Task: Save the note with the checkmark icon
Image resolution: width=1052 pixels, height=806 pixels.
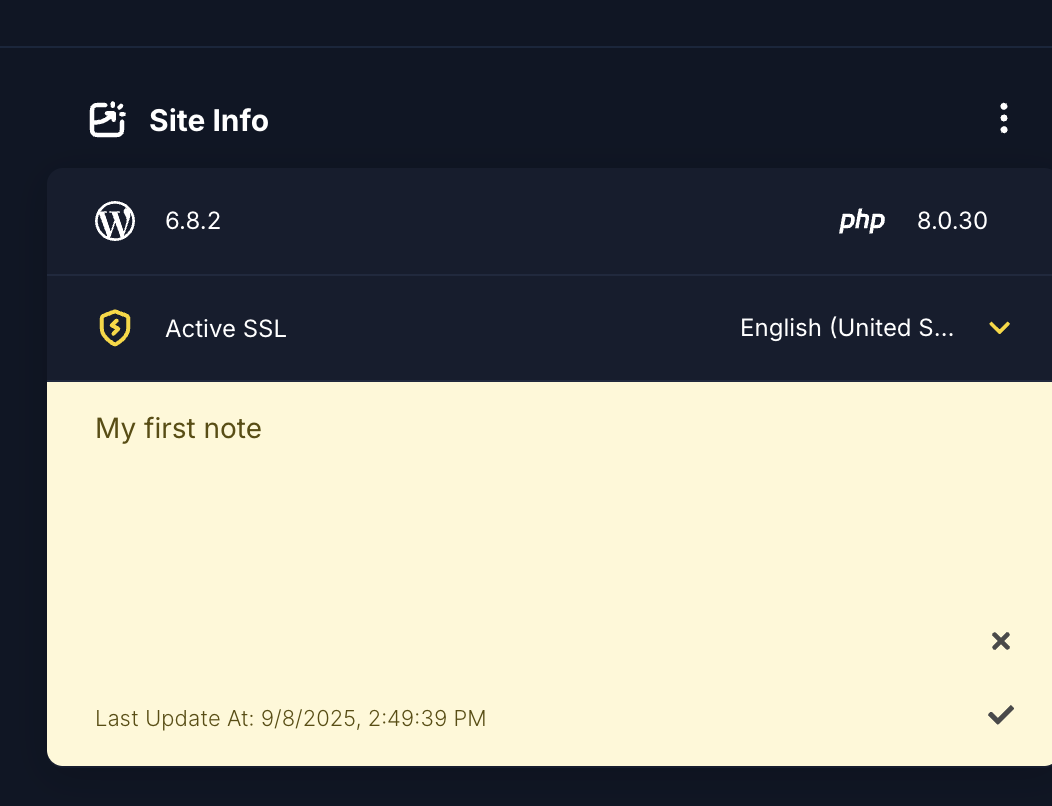Action: (x=1001, y=714)
